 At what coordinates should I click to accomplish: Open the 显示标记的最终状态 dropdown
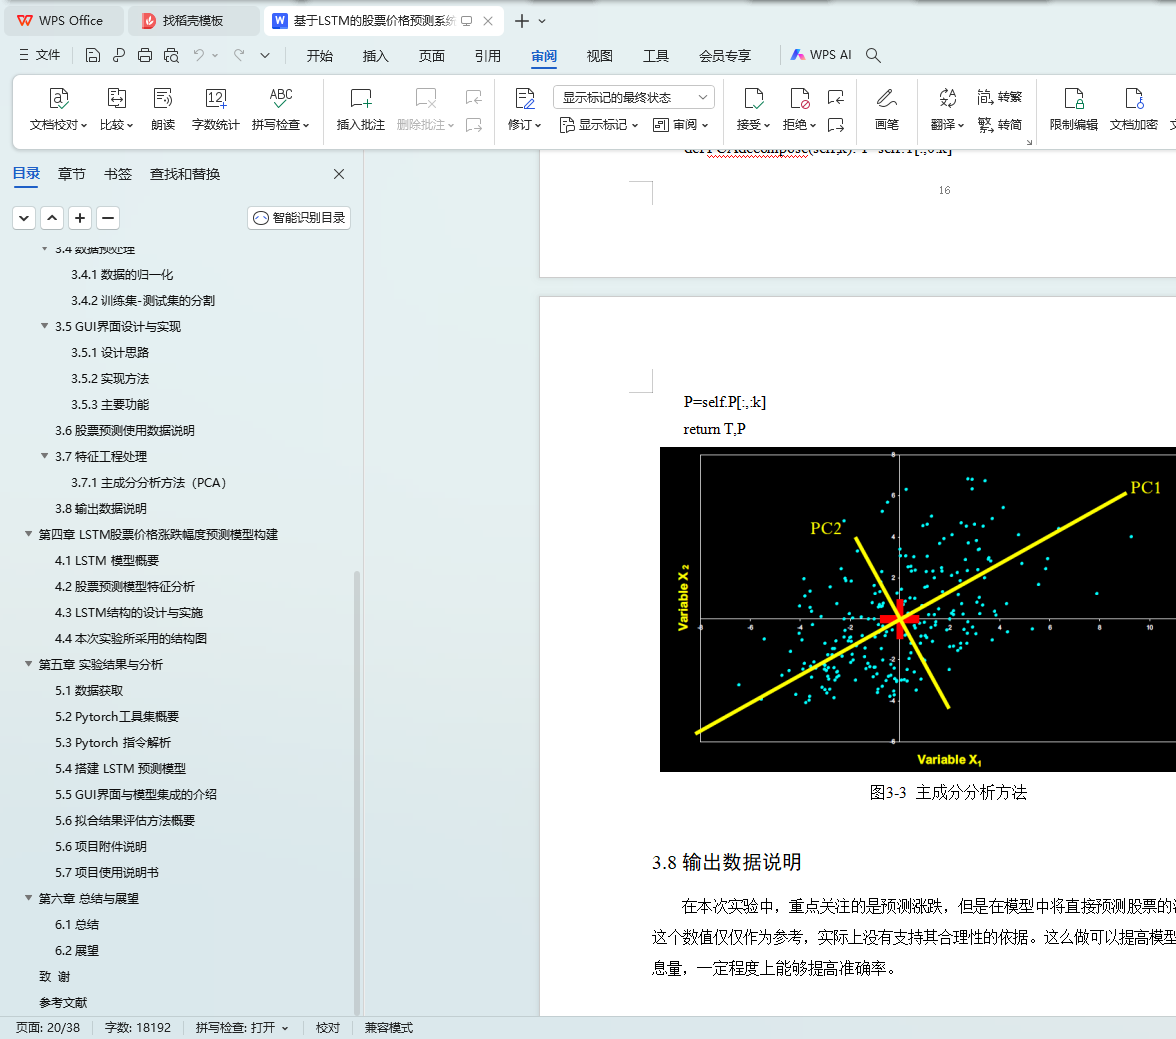tap(634, 98)
